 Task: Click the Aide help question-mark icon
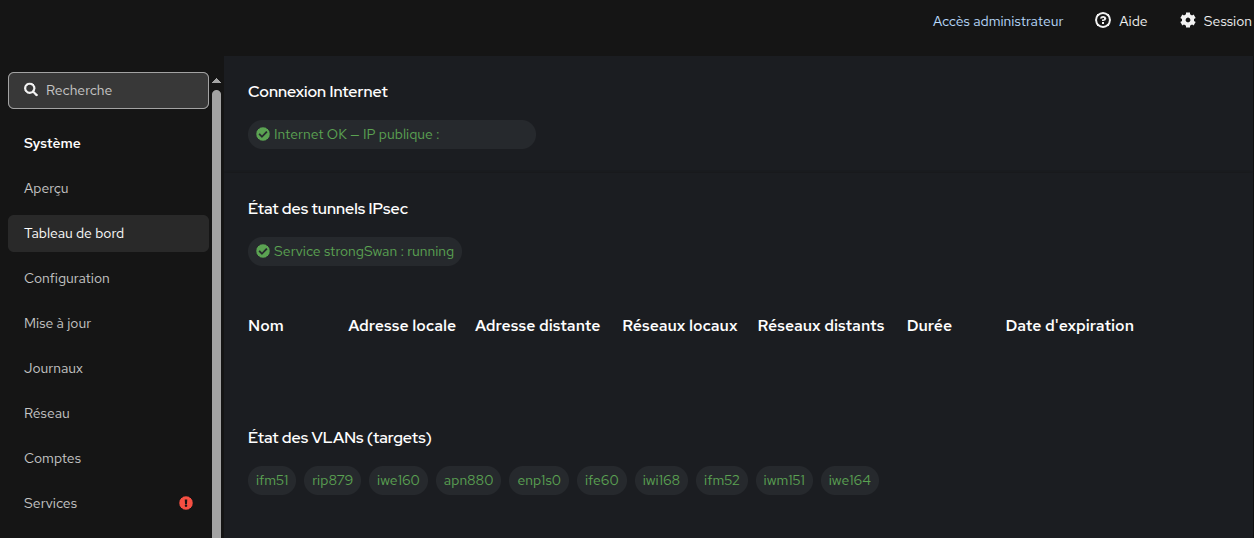(1103, 20)
